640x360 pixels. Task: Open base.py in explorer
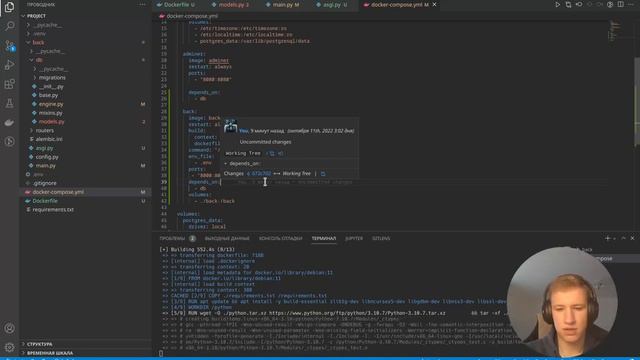(48, 95)
